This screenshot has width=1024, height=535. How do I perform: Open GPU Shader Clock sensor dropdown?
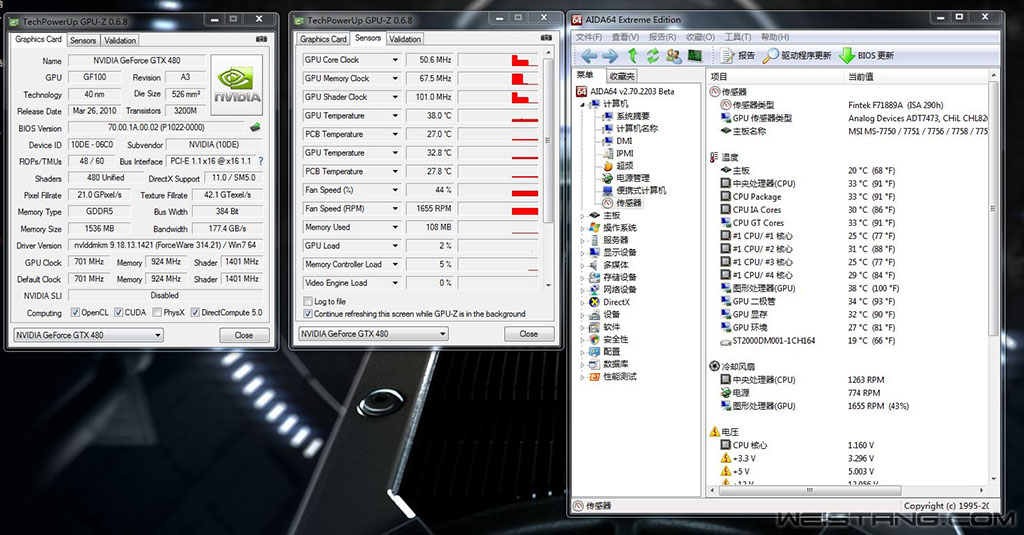pyautogui.click(x=395, y=97)
